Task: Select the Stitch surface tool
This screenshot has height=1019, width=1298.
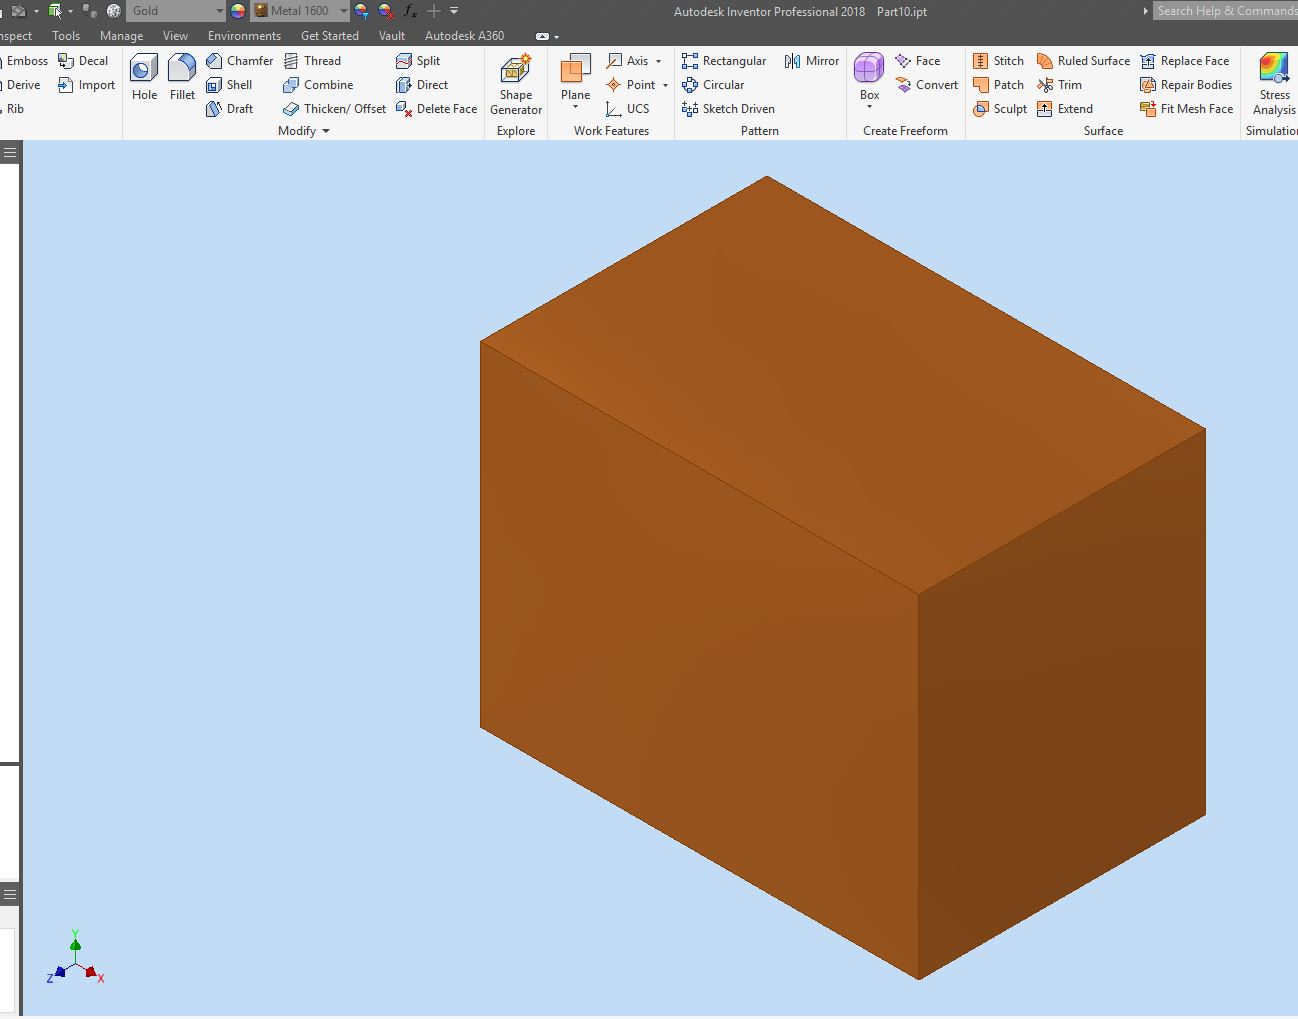Action: click(x=998, y=61)
